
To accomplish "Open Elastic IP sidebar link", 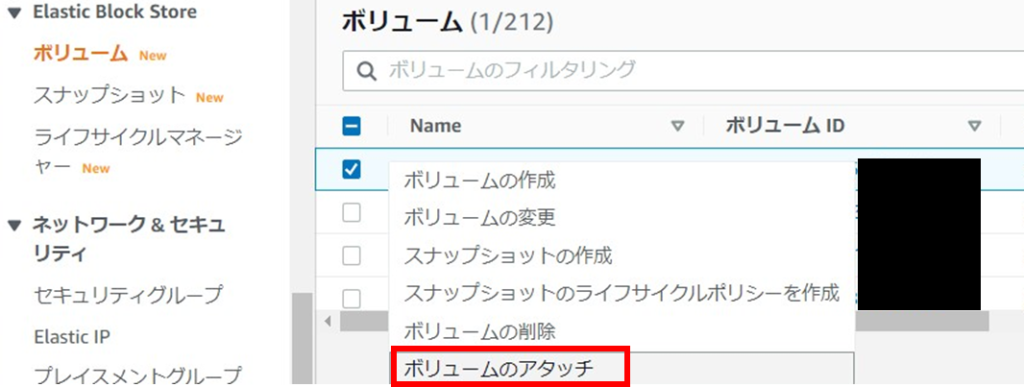I will (72, 337).
